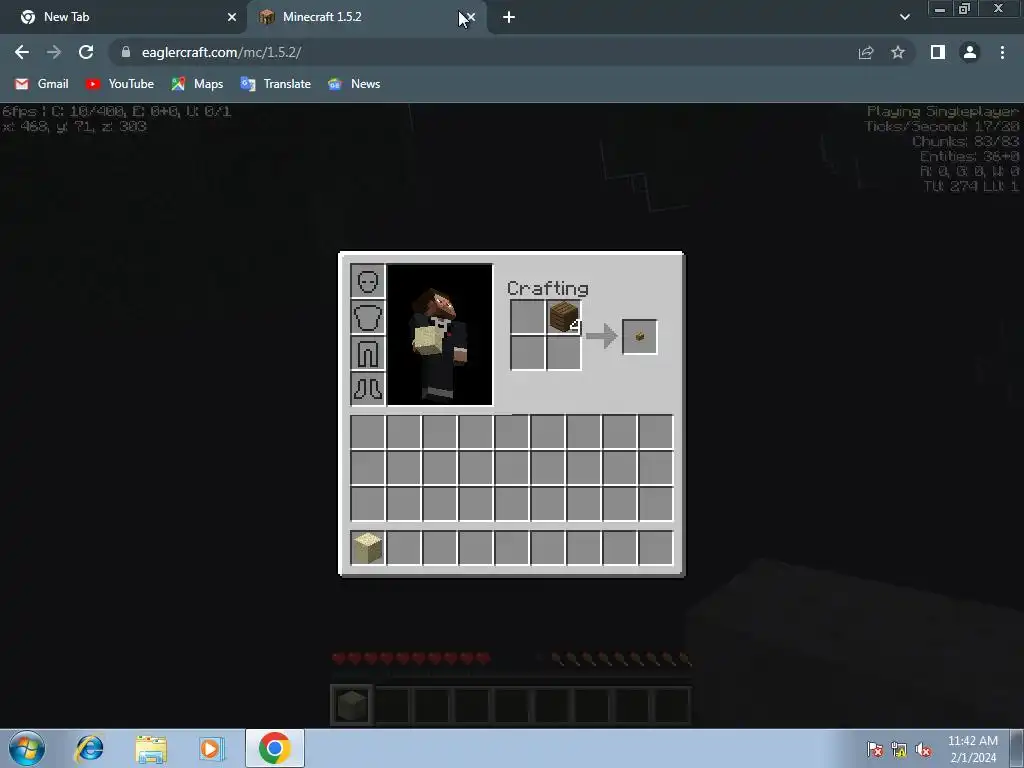This screenshot has height=768, width=1024.
Task: Click the bottom-left crafting grid slot
Action: coord(527,353)
